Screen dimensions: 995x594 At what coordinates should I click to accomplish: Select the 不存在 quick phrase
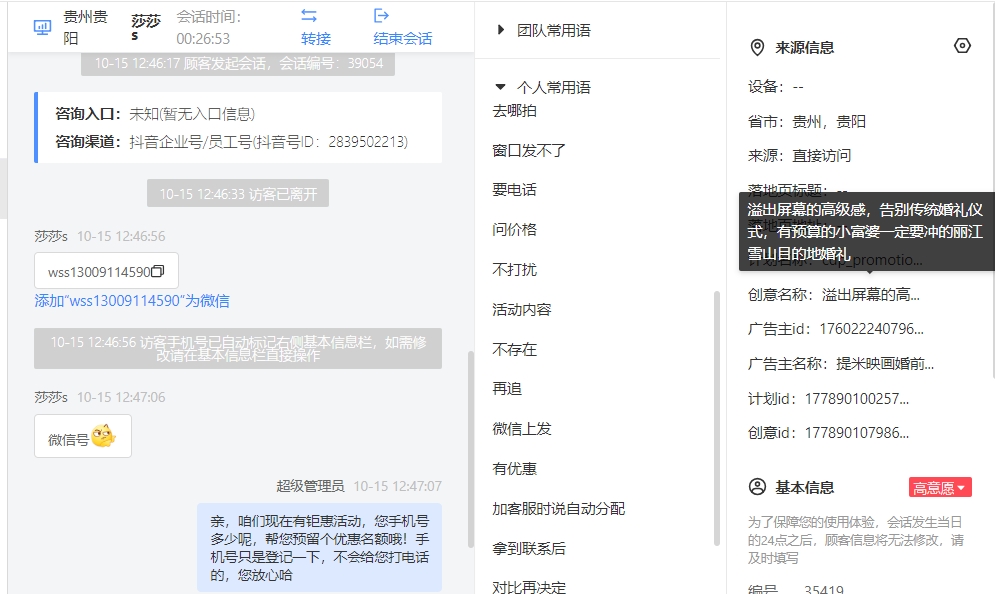(x=515, y=350)
